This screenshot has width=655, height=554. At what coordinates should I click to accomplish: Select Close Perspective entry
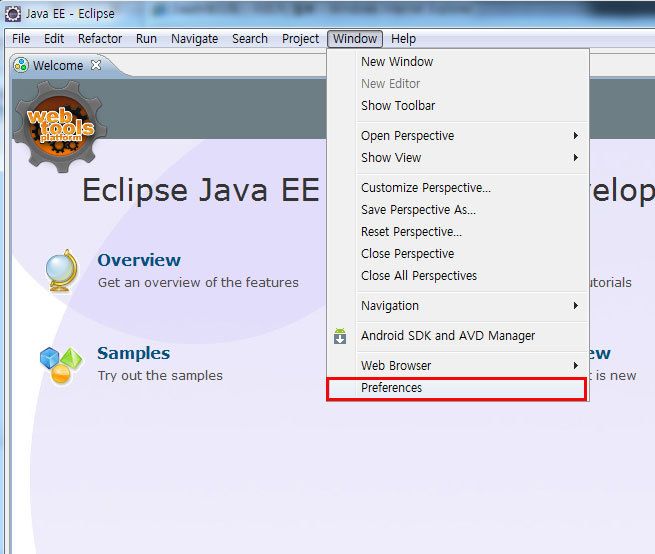tap(458, 254)
